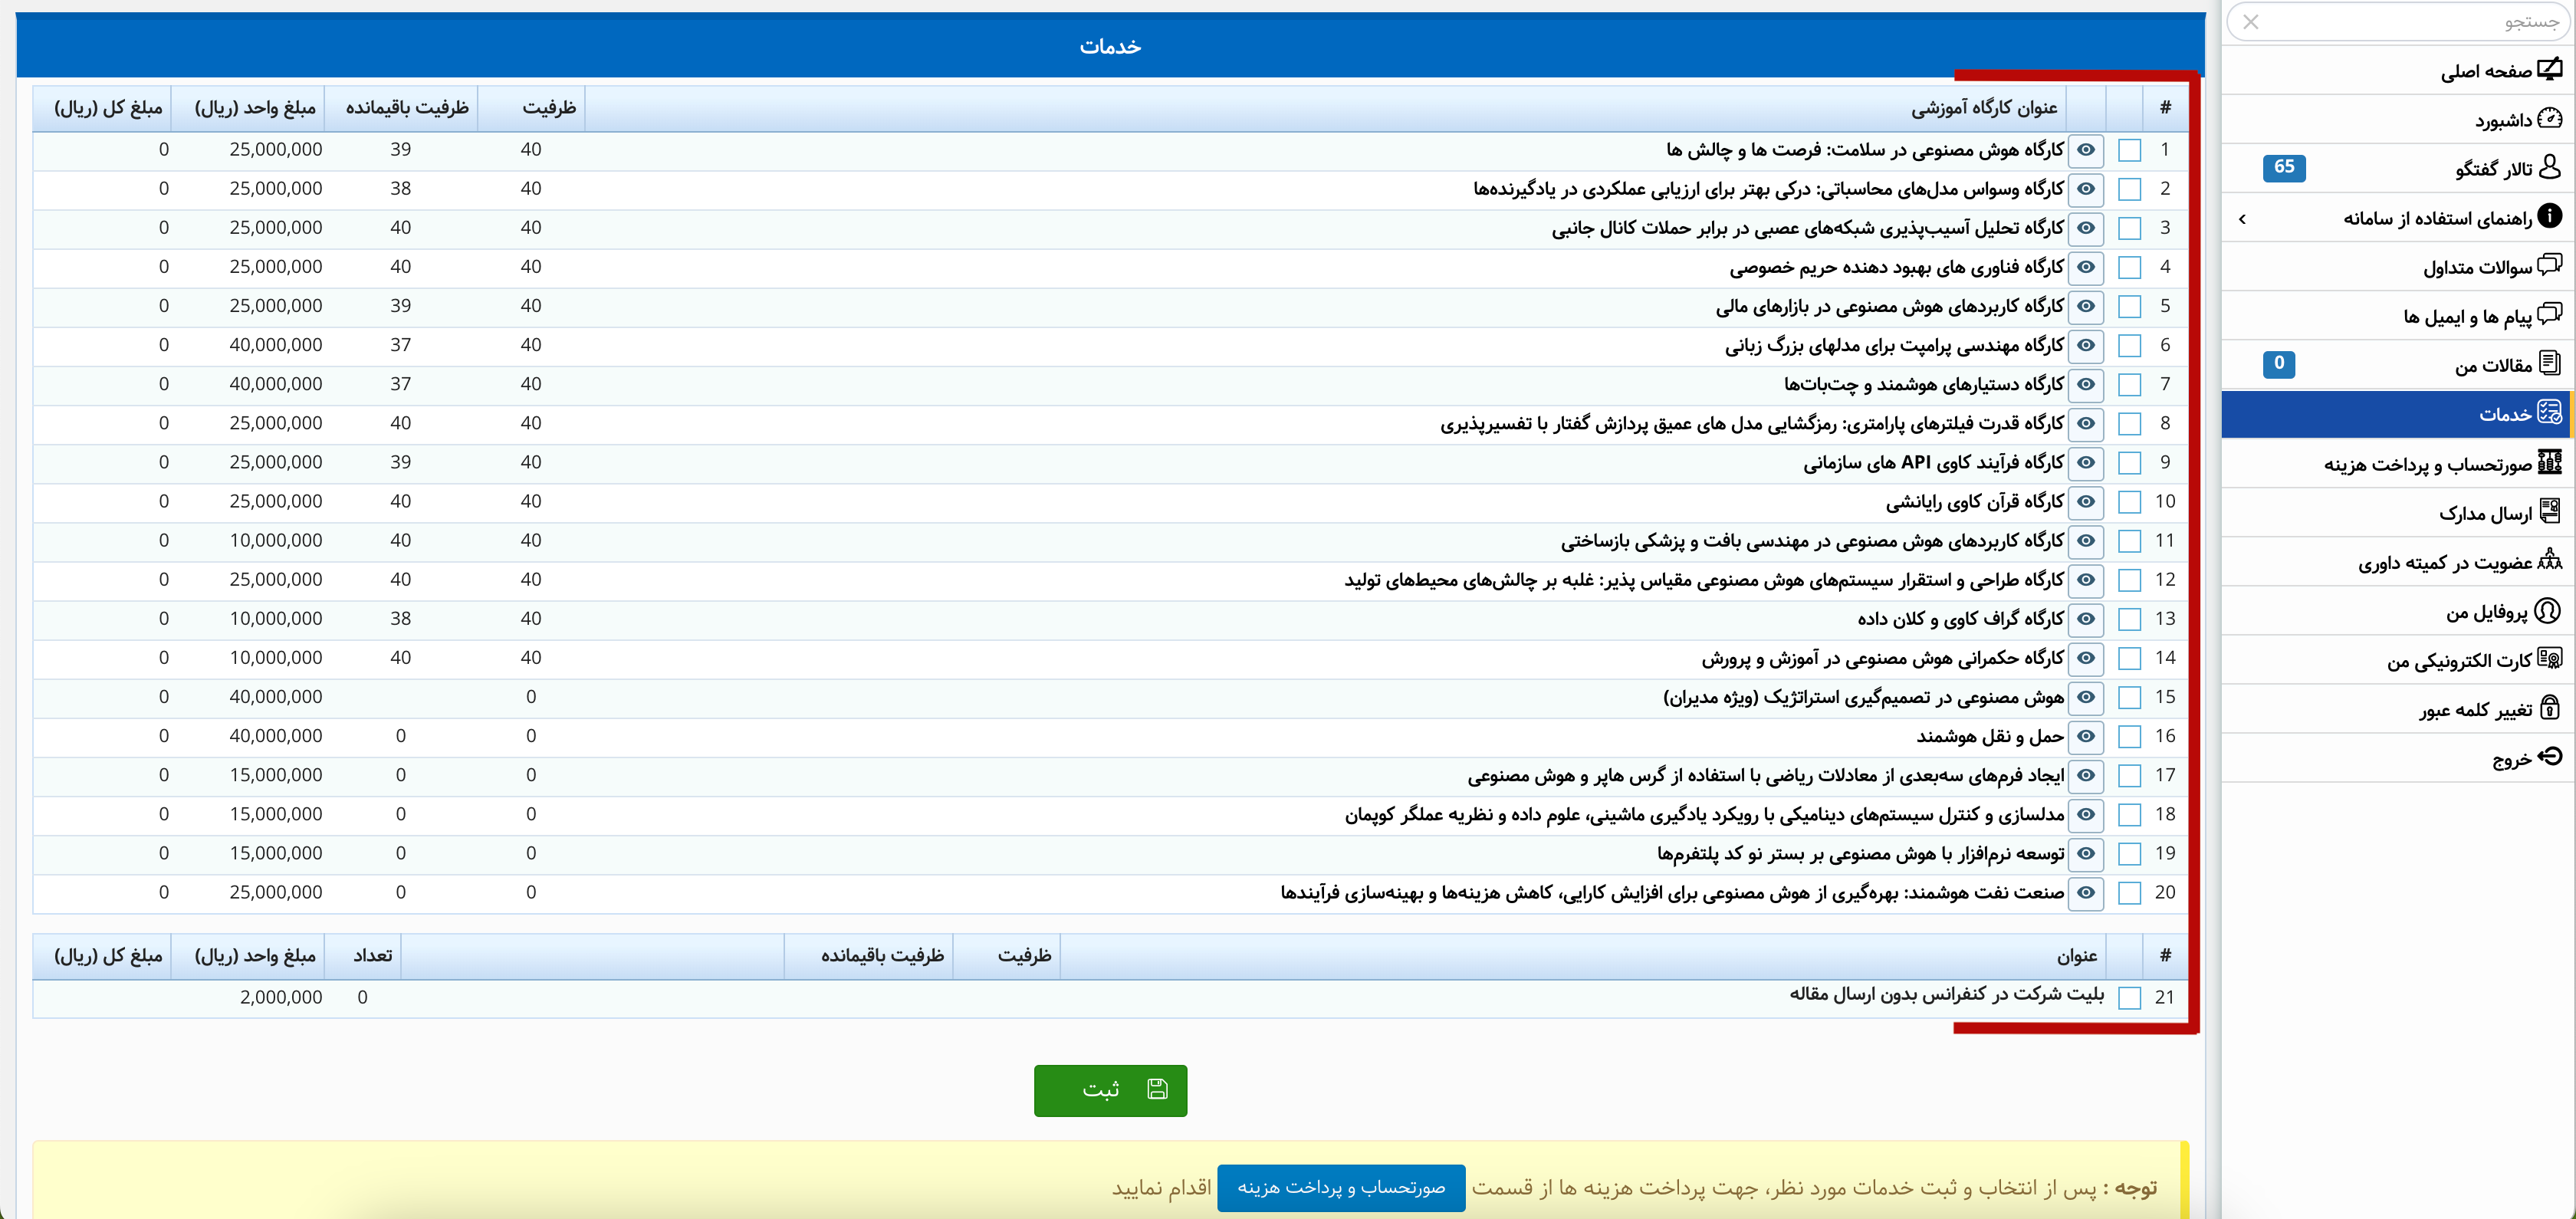This screenshot has height=1219, width=2576.
Task: Toggle eye icon for row 13 graph mining workshop
Action: coord(2086,619)
